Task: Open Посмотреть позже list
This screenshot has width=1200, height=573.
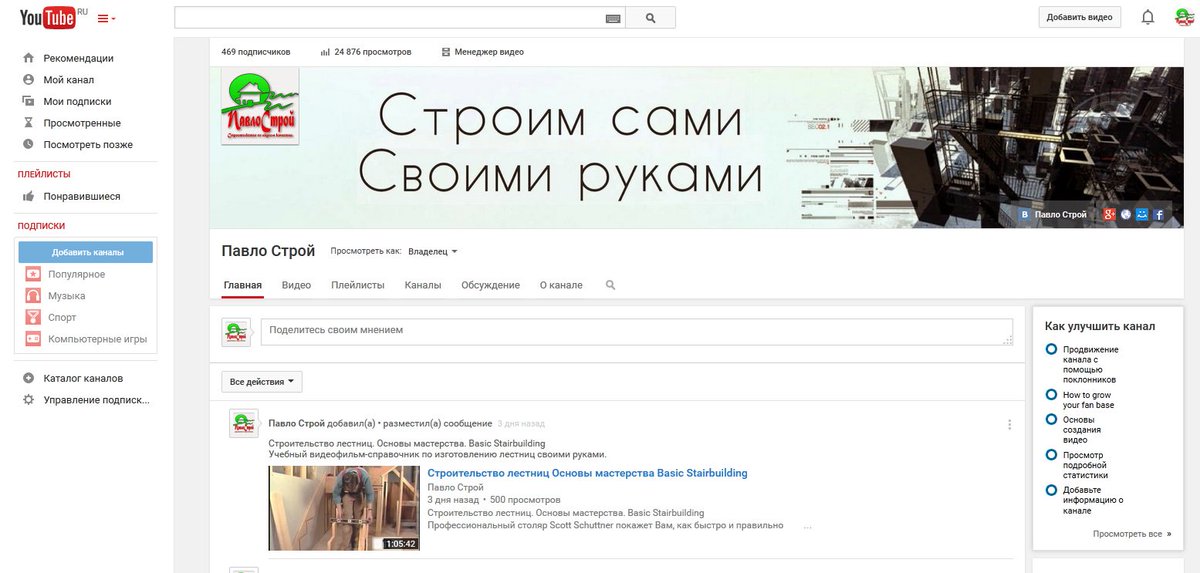Action: (88, 145)
